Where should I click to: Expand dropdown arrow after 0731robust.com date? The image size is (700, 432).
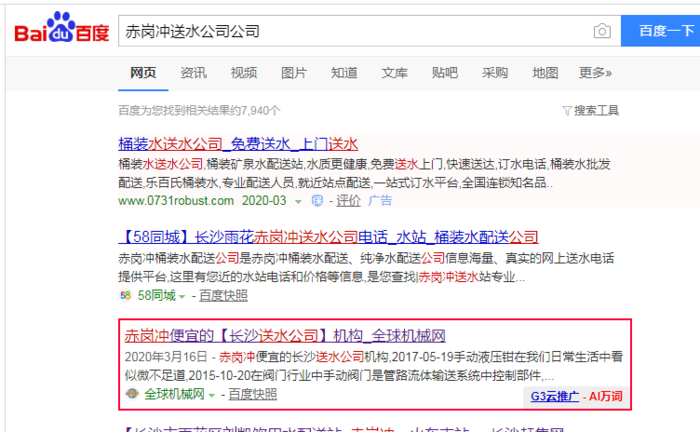pos(298,202)
